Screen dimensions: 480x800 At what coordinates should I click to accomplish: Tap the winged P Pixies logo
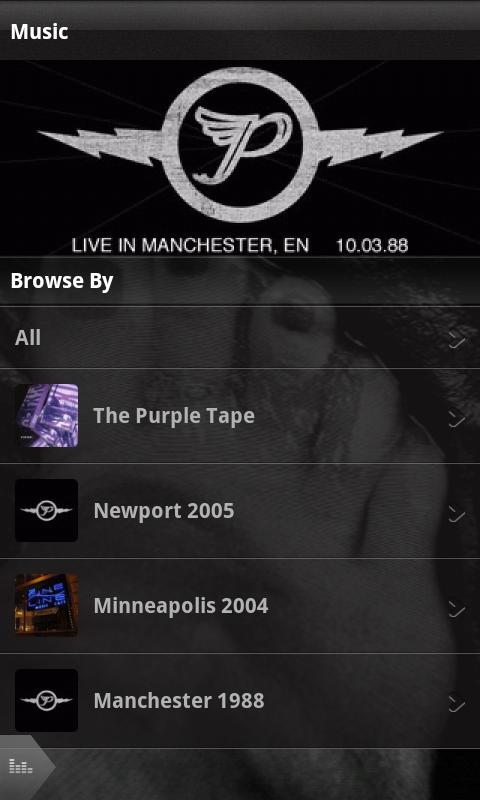(x=240, y=144)
